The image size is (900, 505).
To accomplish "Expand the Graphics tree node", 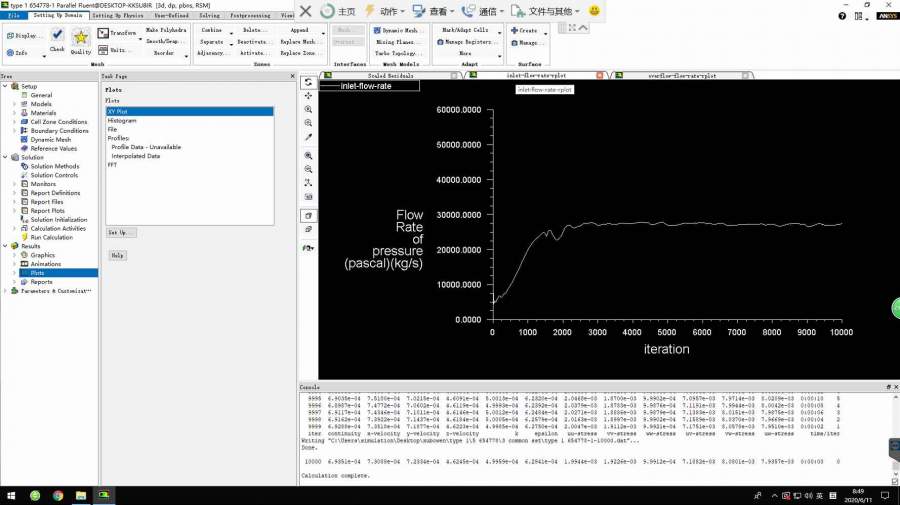I will click(15, 255).
